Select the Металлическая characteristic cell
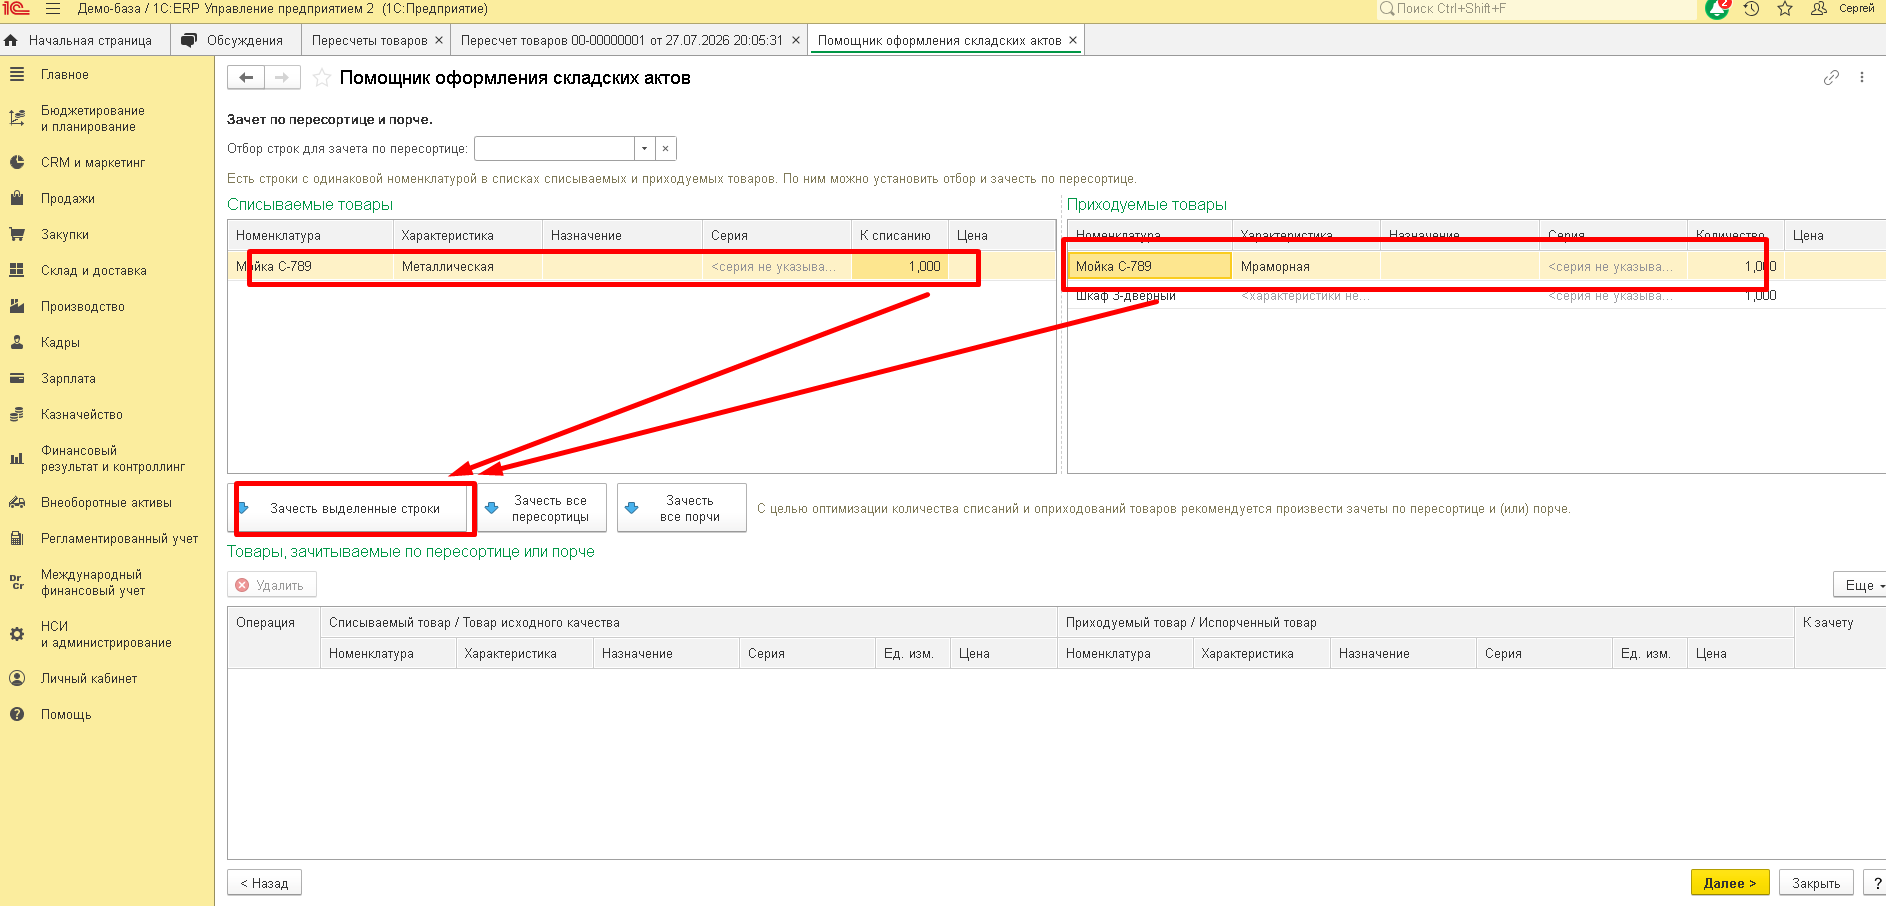 (x=467, y=267)
